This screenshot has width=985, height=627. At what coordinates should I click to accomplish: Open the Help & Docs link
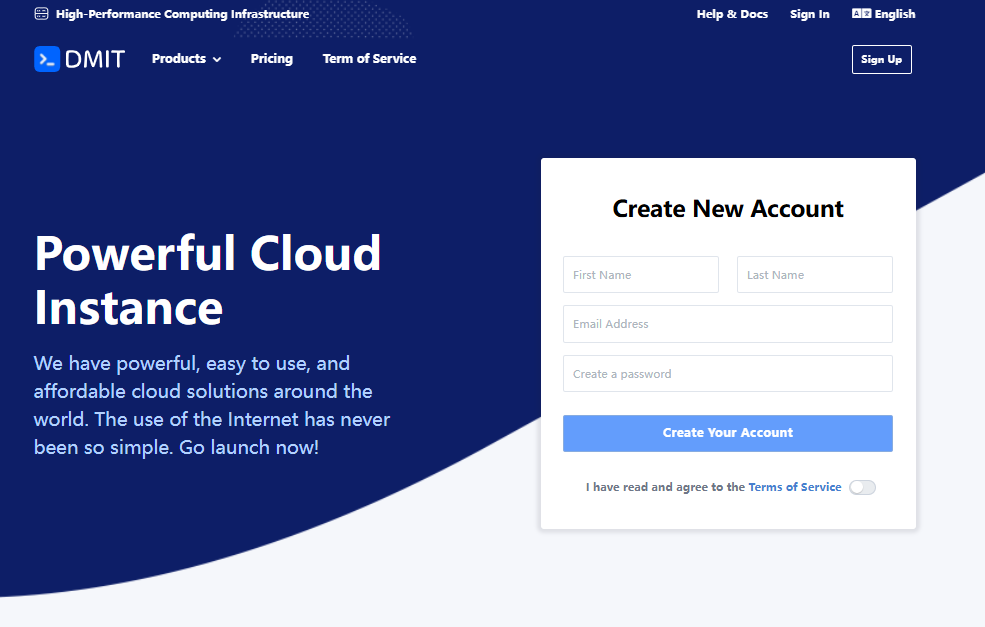tap(732, 14)
